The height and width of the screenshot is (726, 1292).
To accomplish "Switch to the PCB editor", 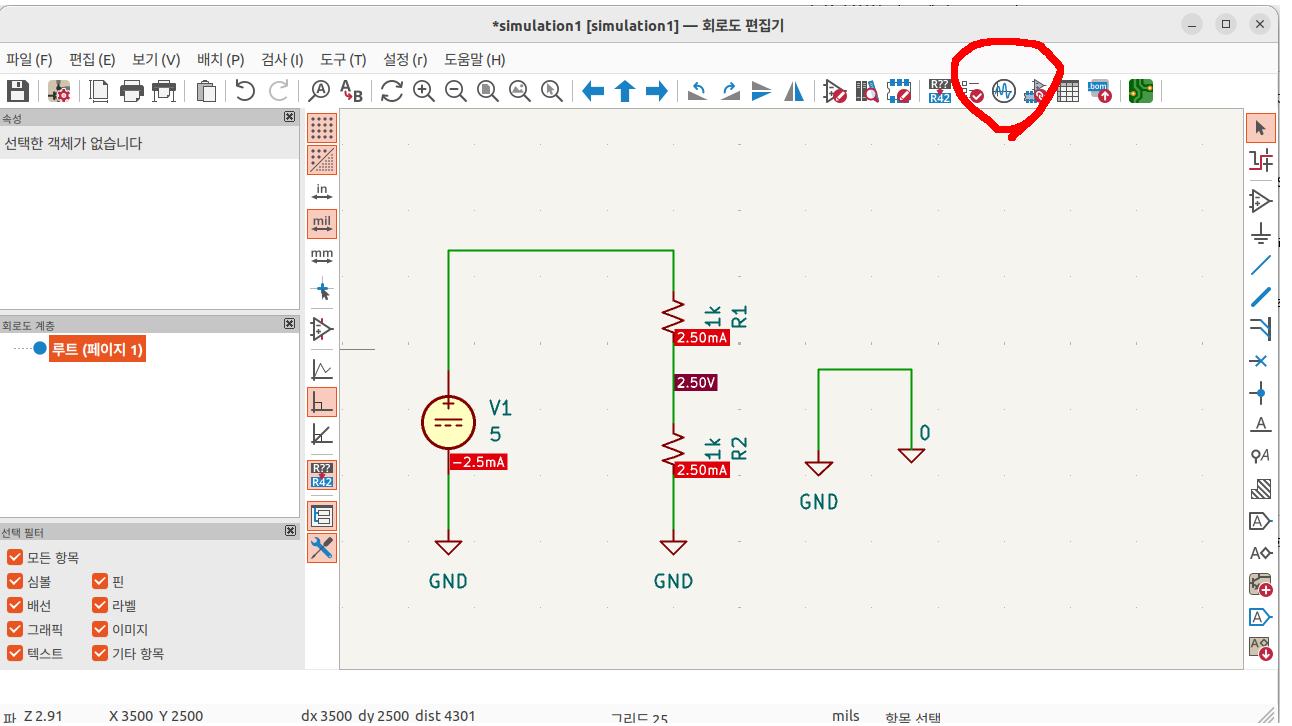I will (x=1140, y=92).
